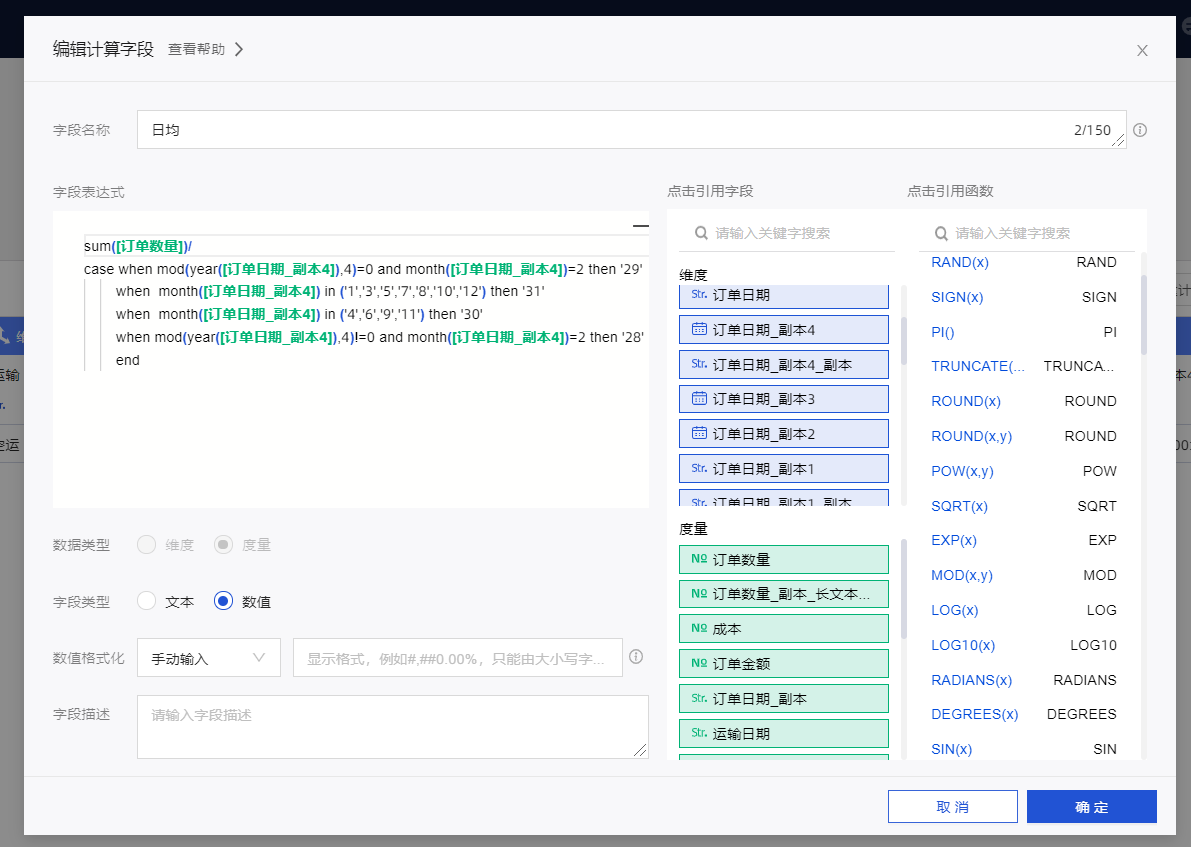Insert the MOD(x,y) function from list
The height and width of the screenshot is (847, 1191).
point(961,575)
